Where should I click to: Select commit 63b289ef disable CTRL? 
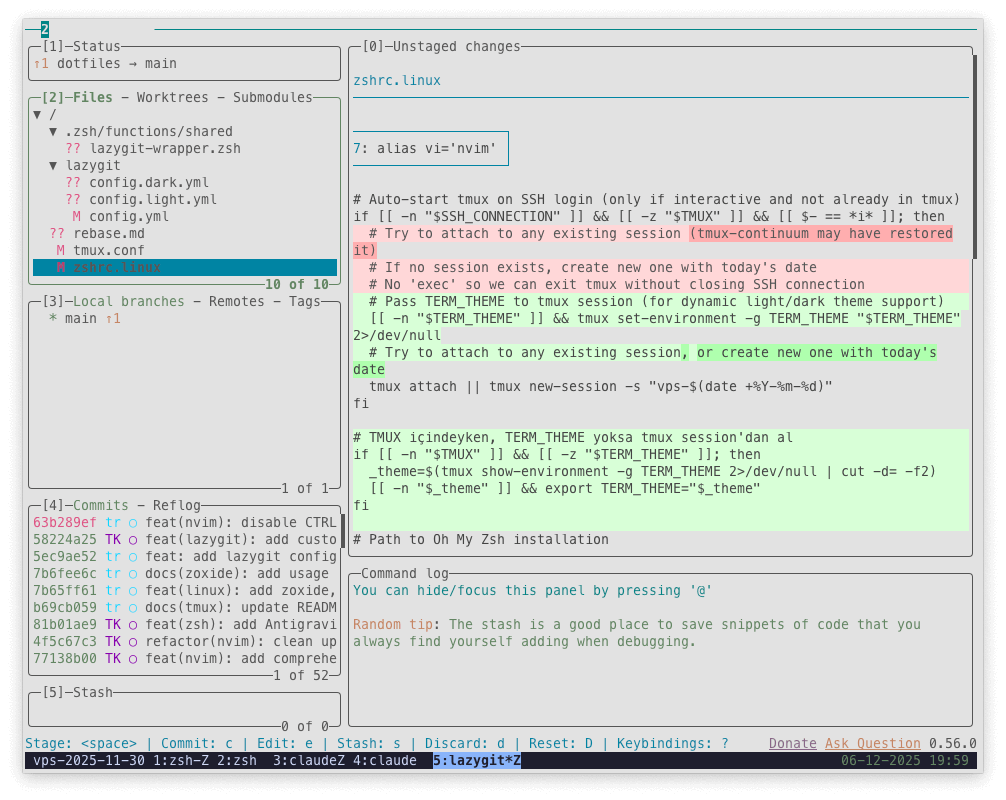pos(185,523)
